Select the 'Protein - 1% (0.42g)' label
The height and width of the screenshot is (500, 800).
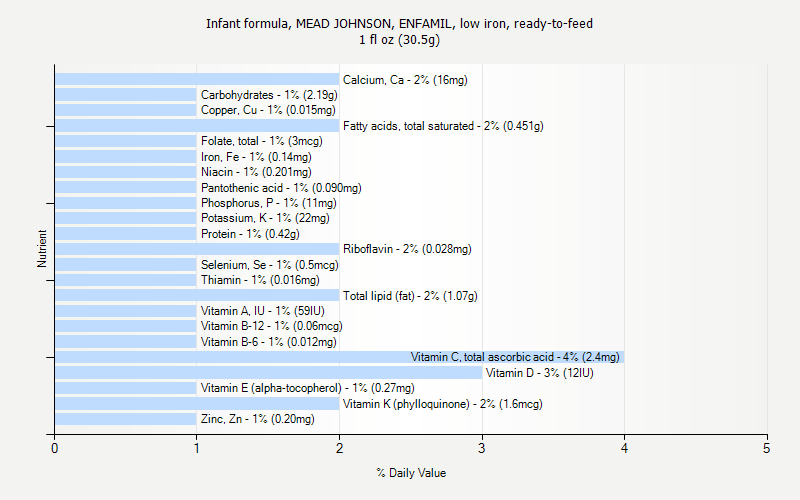pos(250,234)
